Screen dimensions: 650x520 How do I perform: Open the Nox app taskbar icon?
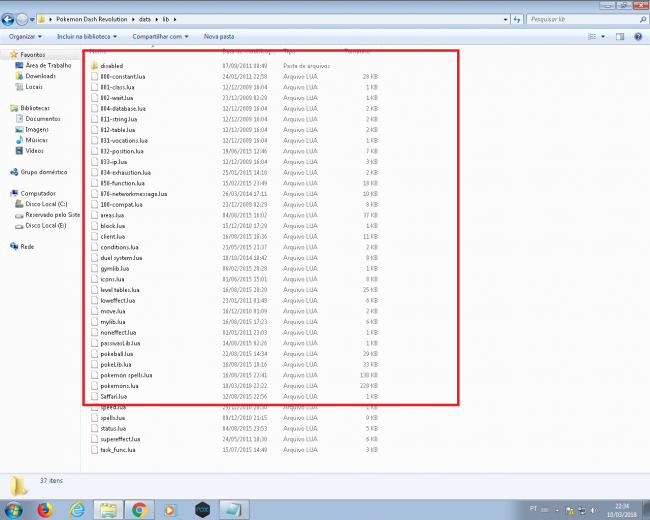point(202,510)
